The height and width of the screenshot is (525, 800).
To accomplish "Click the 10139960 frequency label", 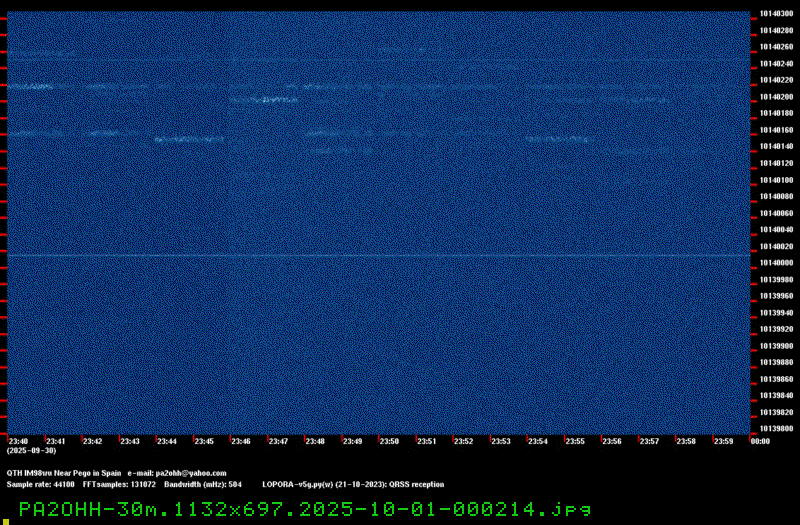I will pos(776,296).
